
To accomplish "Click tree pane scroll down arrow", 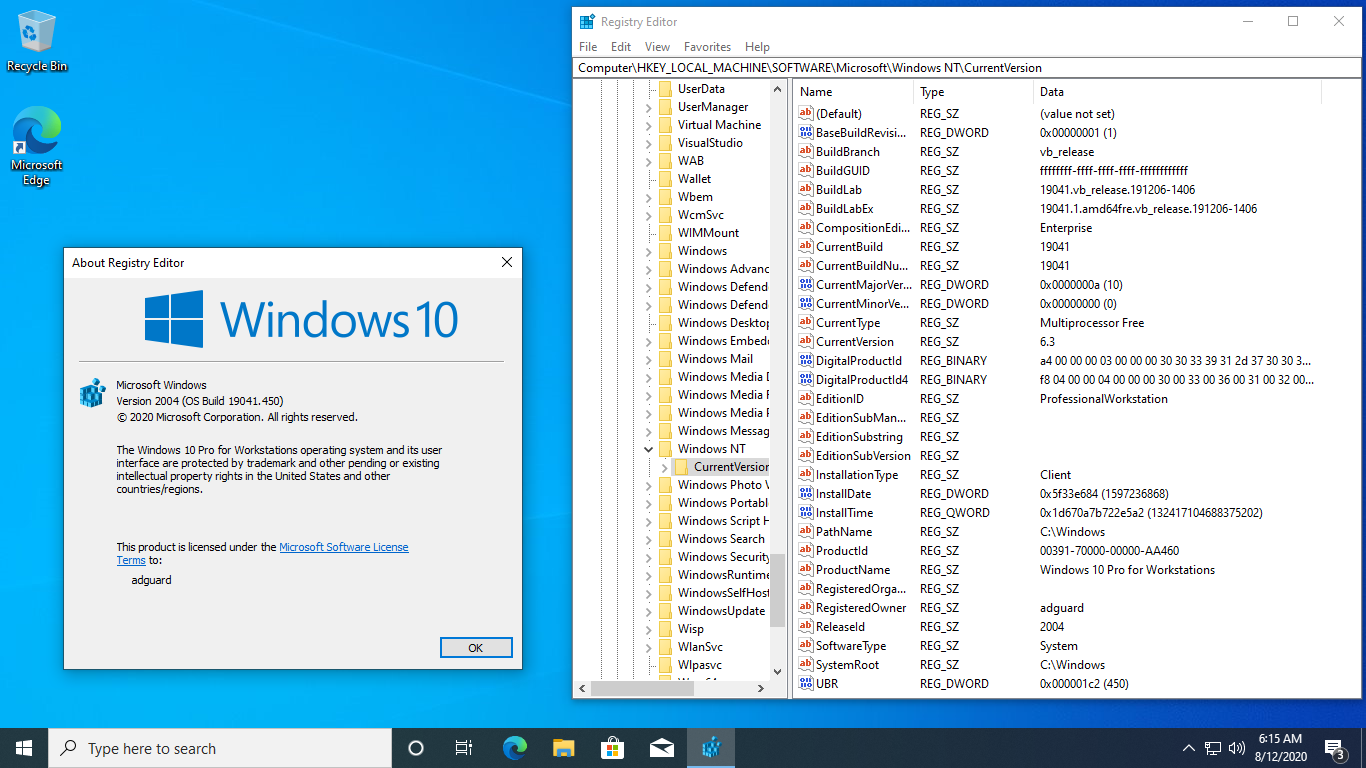I will tap(777, 672).
